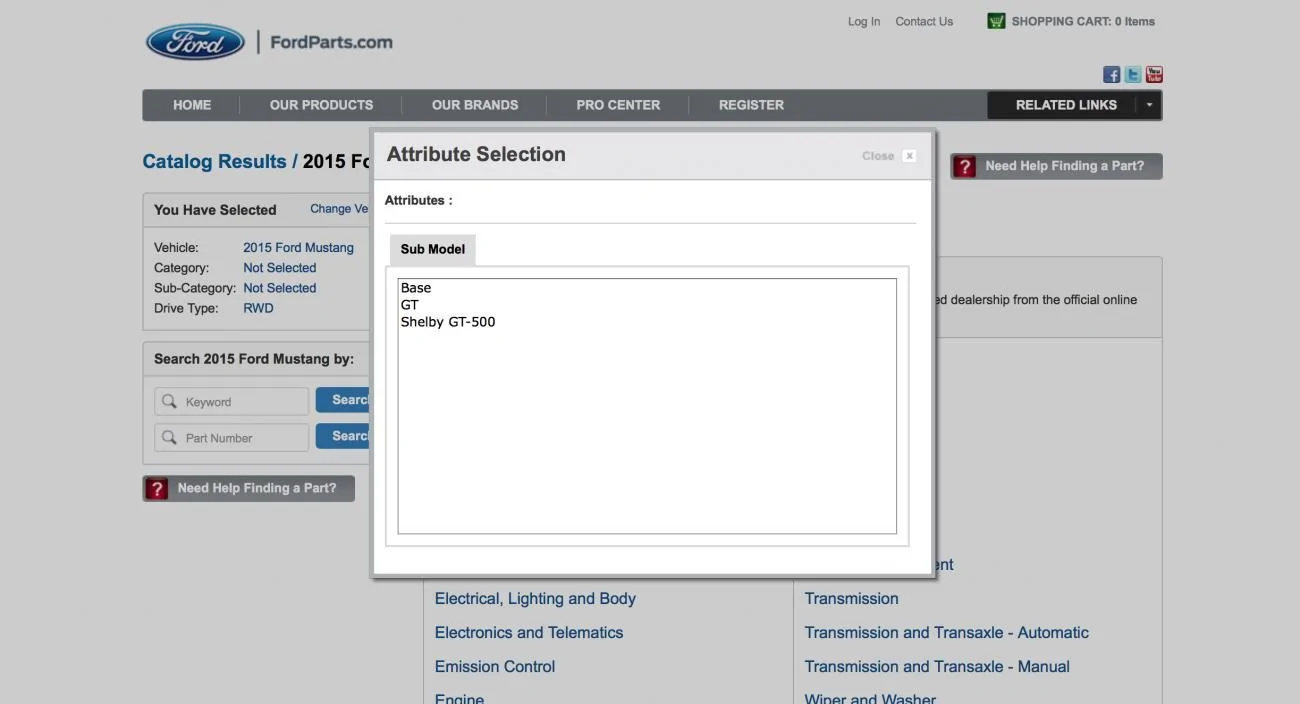1300x704 pixels.
Task: Open the Emission Control category
Action: click(x=495, y=666)
